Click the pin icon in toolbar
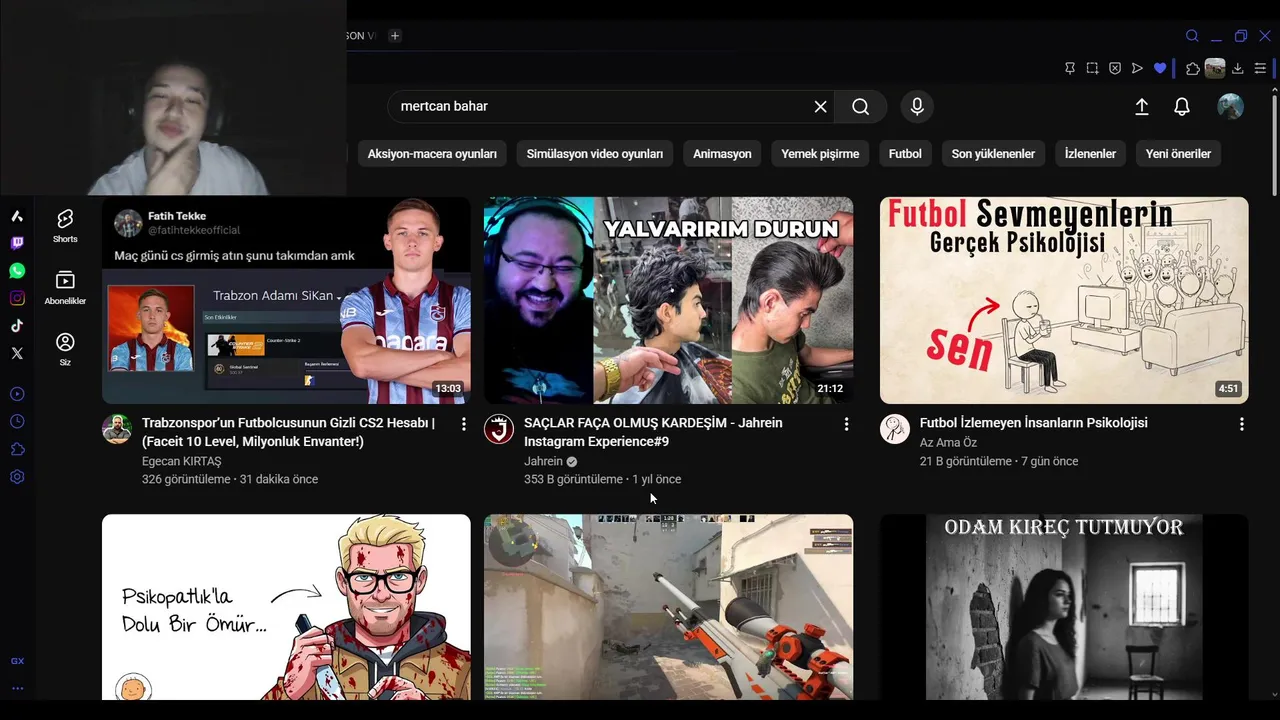1280x720 pixels. click(1070, 68)
